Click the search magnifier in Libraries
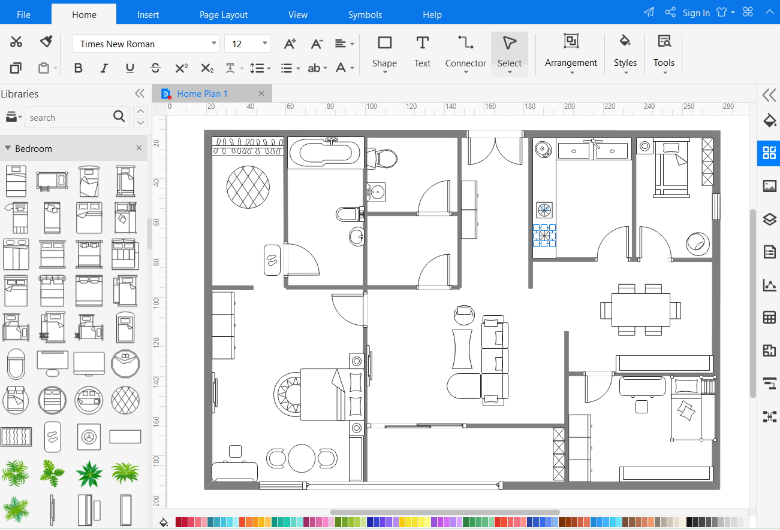The height and width of the screenshot is (530, 780). coord(119,116)
